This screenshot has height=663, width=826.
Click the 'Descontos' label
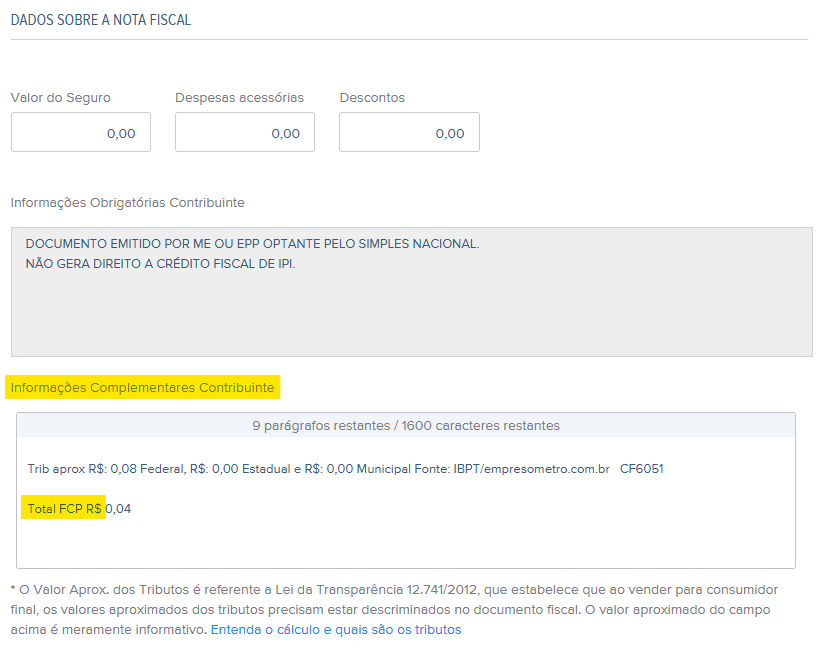click(372, 98)
